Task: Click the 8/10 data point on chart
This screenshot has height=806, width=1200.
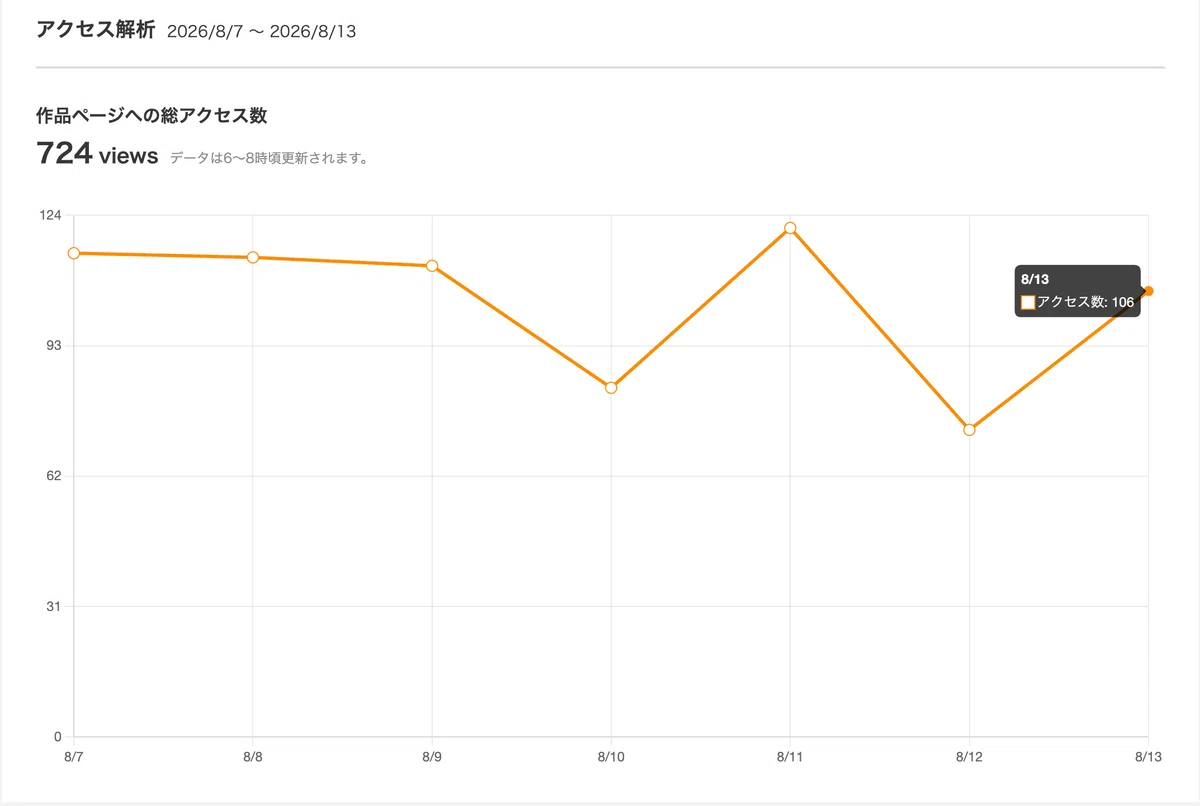Action: coord(611,387)
